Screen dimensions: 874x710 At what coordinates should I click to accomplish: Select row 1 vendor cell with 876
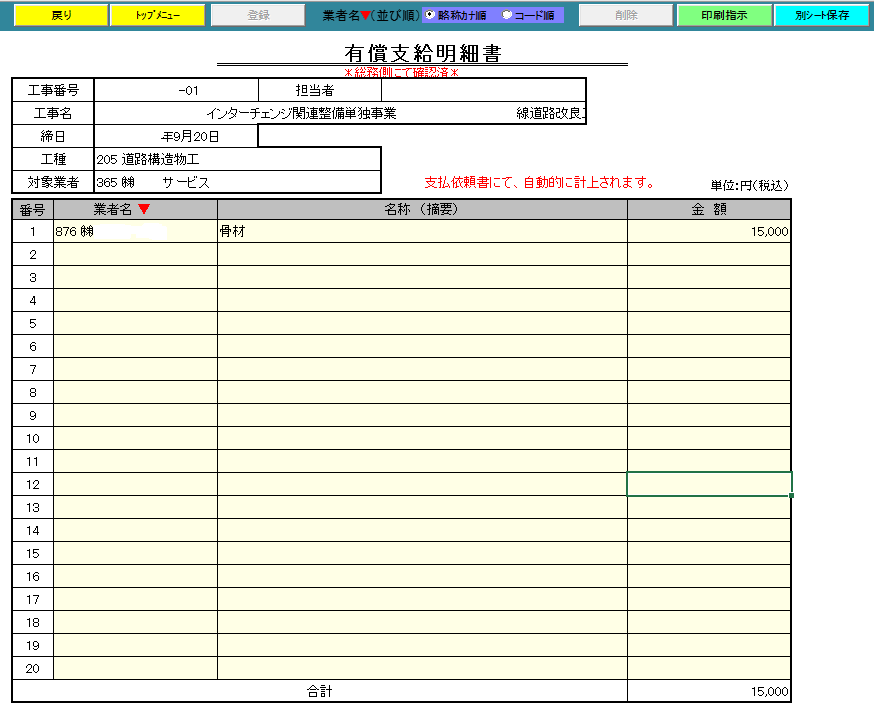click(x=135, y=231)
